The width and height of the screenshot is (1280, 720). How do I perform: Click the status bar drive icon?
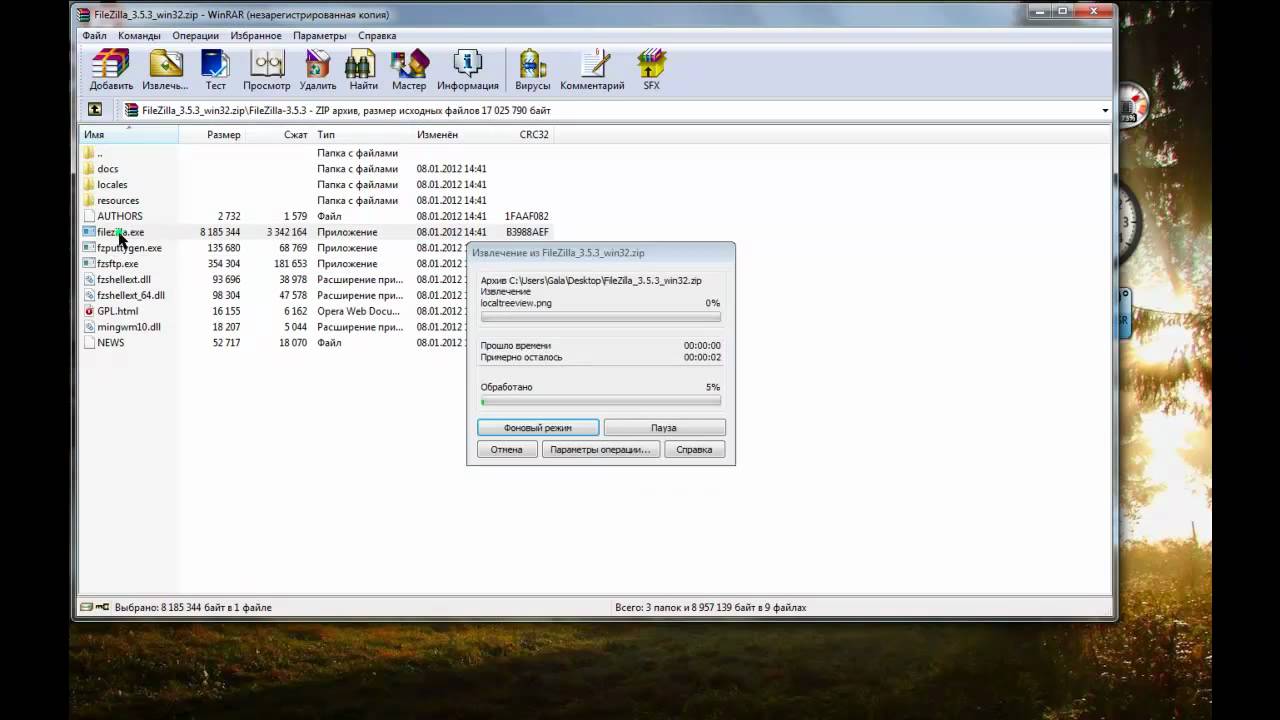pos(86,607)
